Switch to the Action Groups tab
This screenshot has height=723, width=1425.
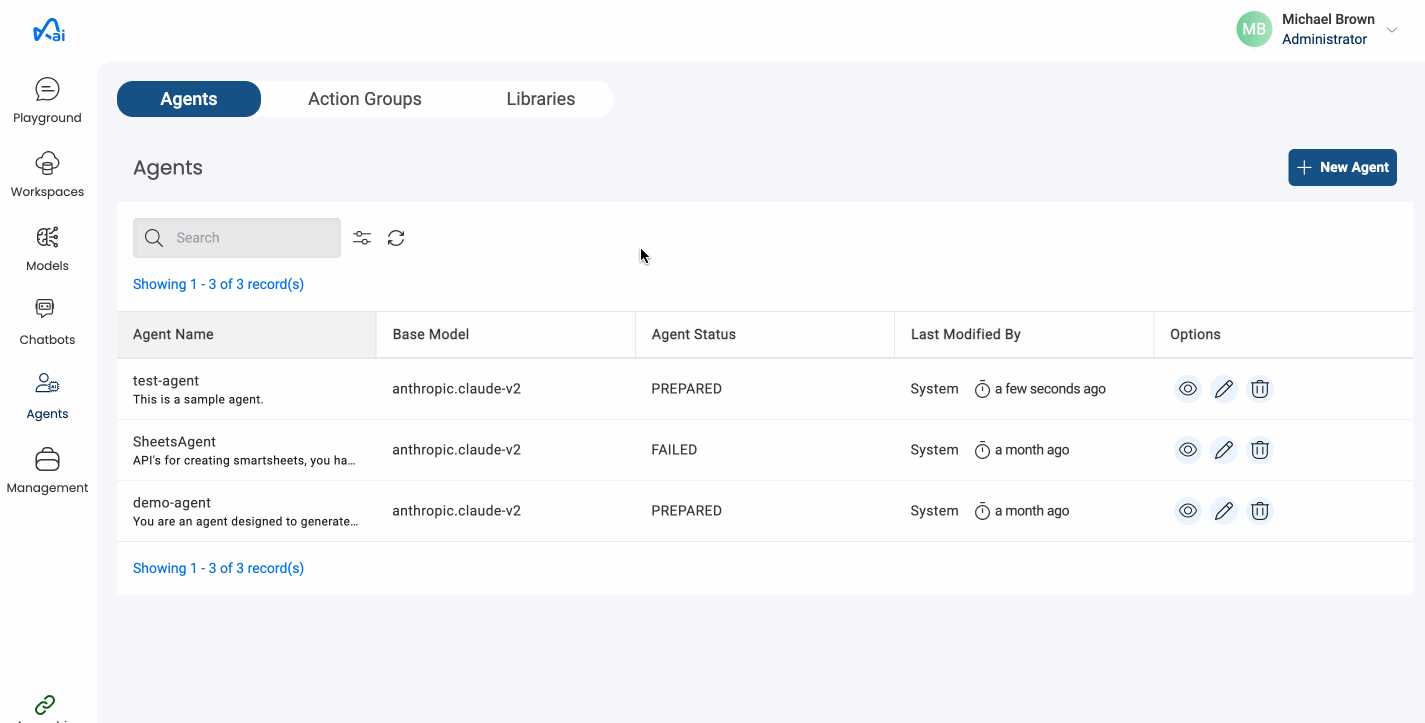pos(364,99)
